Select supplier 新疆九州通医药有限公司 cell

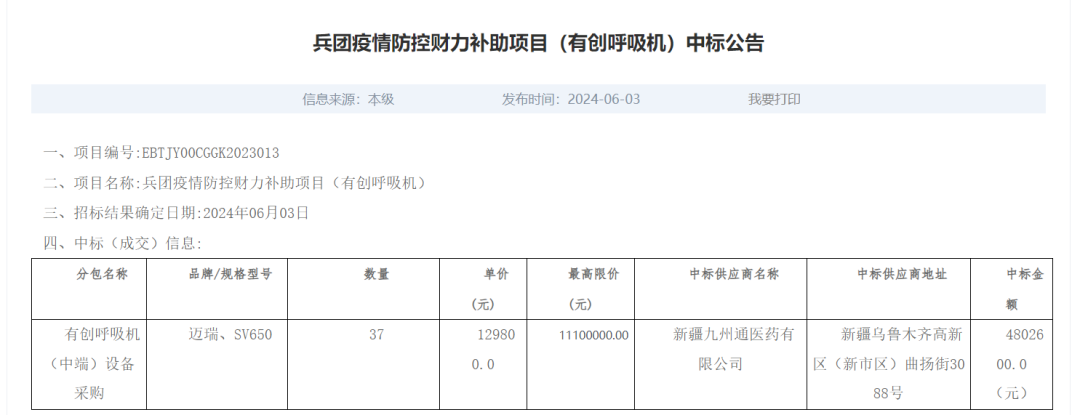720,348
